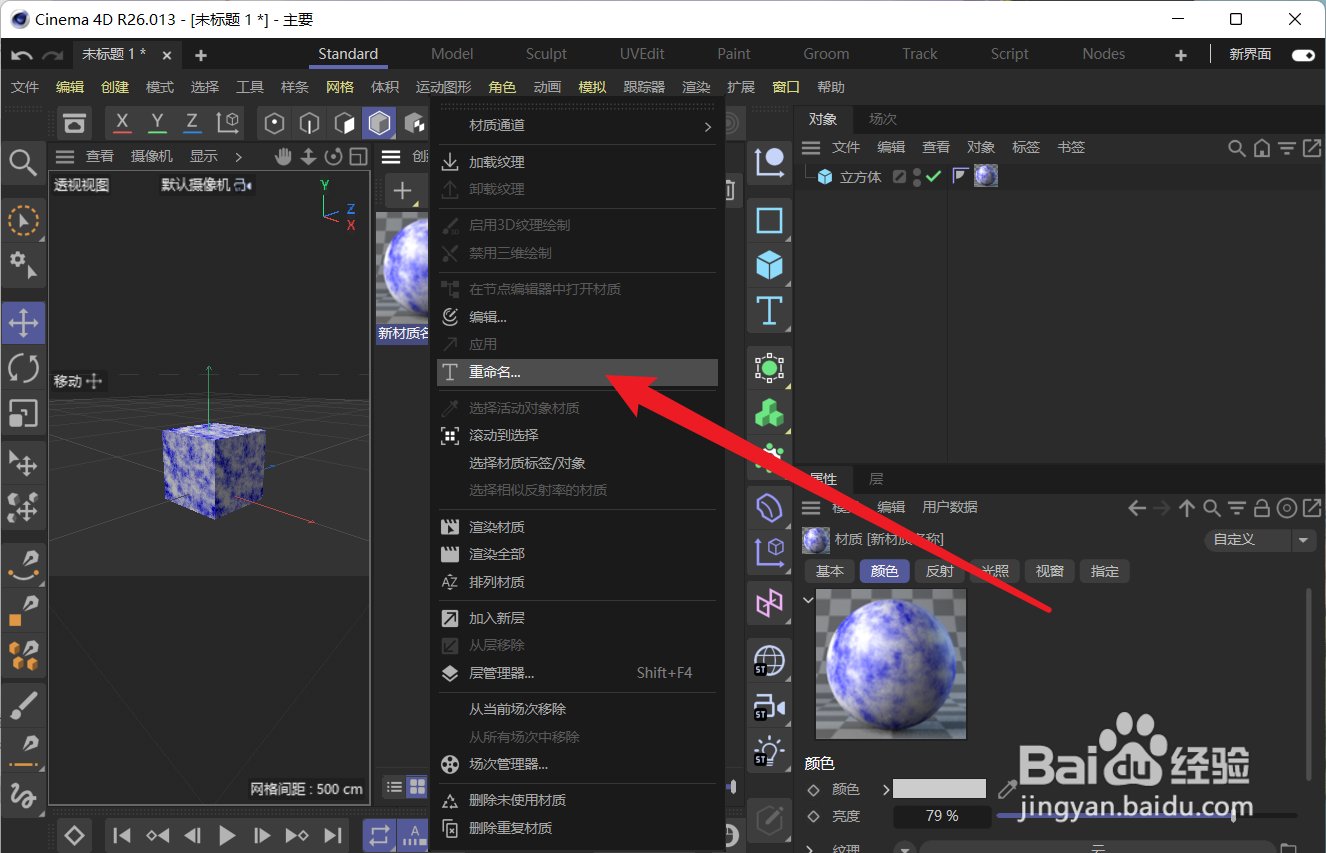
Task: Select the Scale tool below the Rotate tool
Action: tap(23, 414)
